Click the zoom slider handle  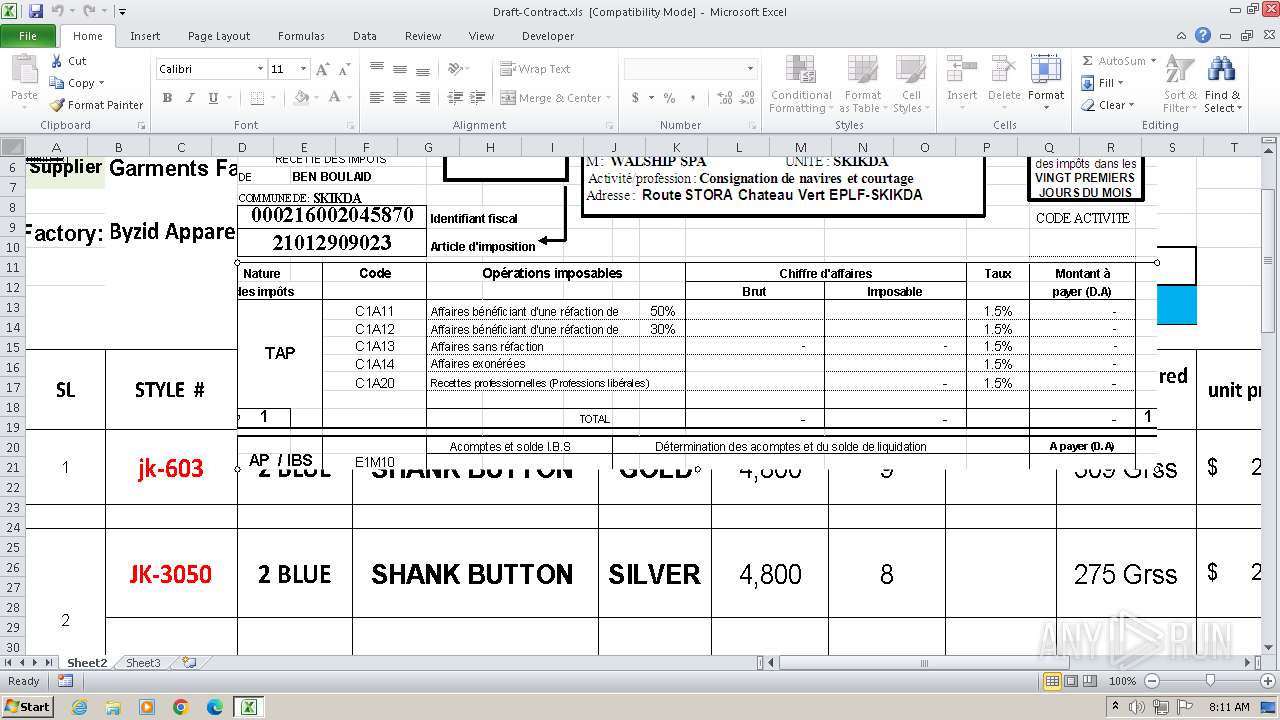(1210, 681)
